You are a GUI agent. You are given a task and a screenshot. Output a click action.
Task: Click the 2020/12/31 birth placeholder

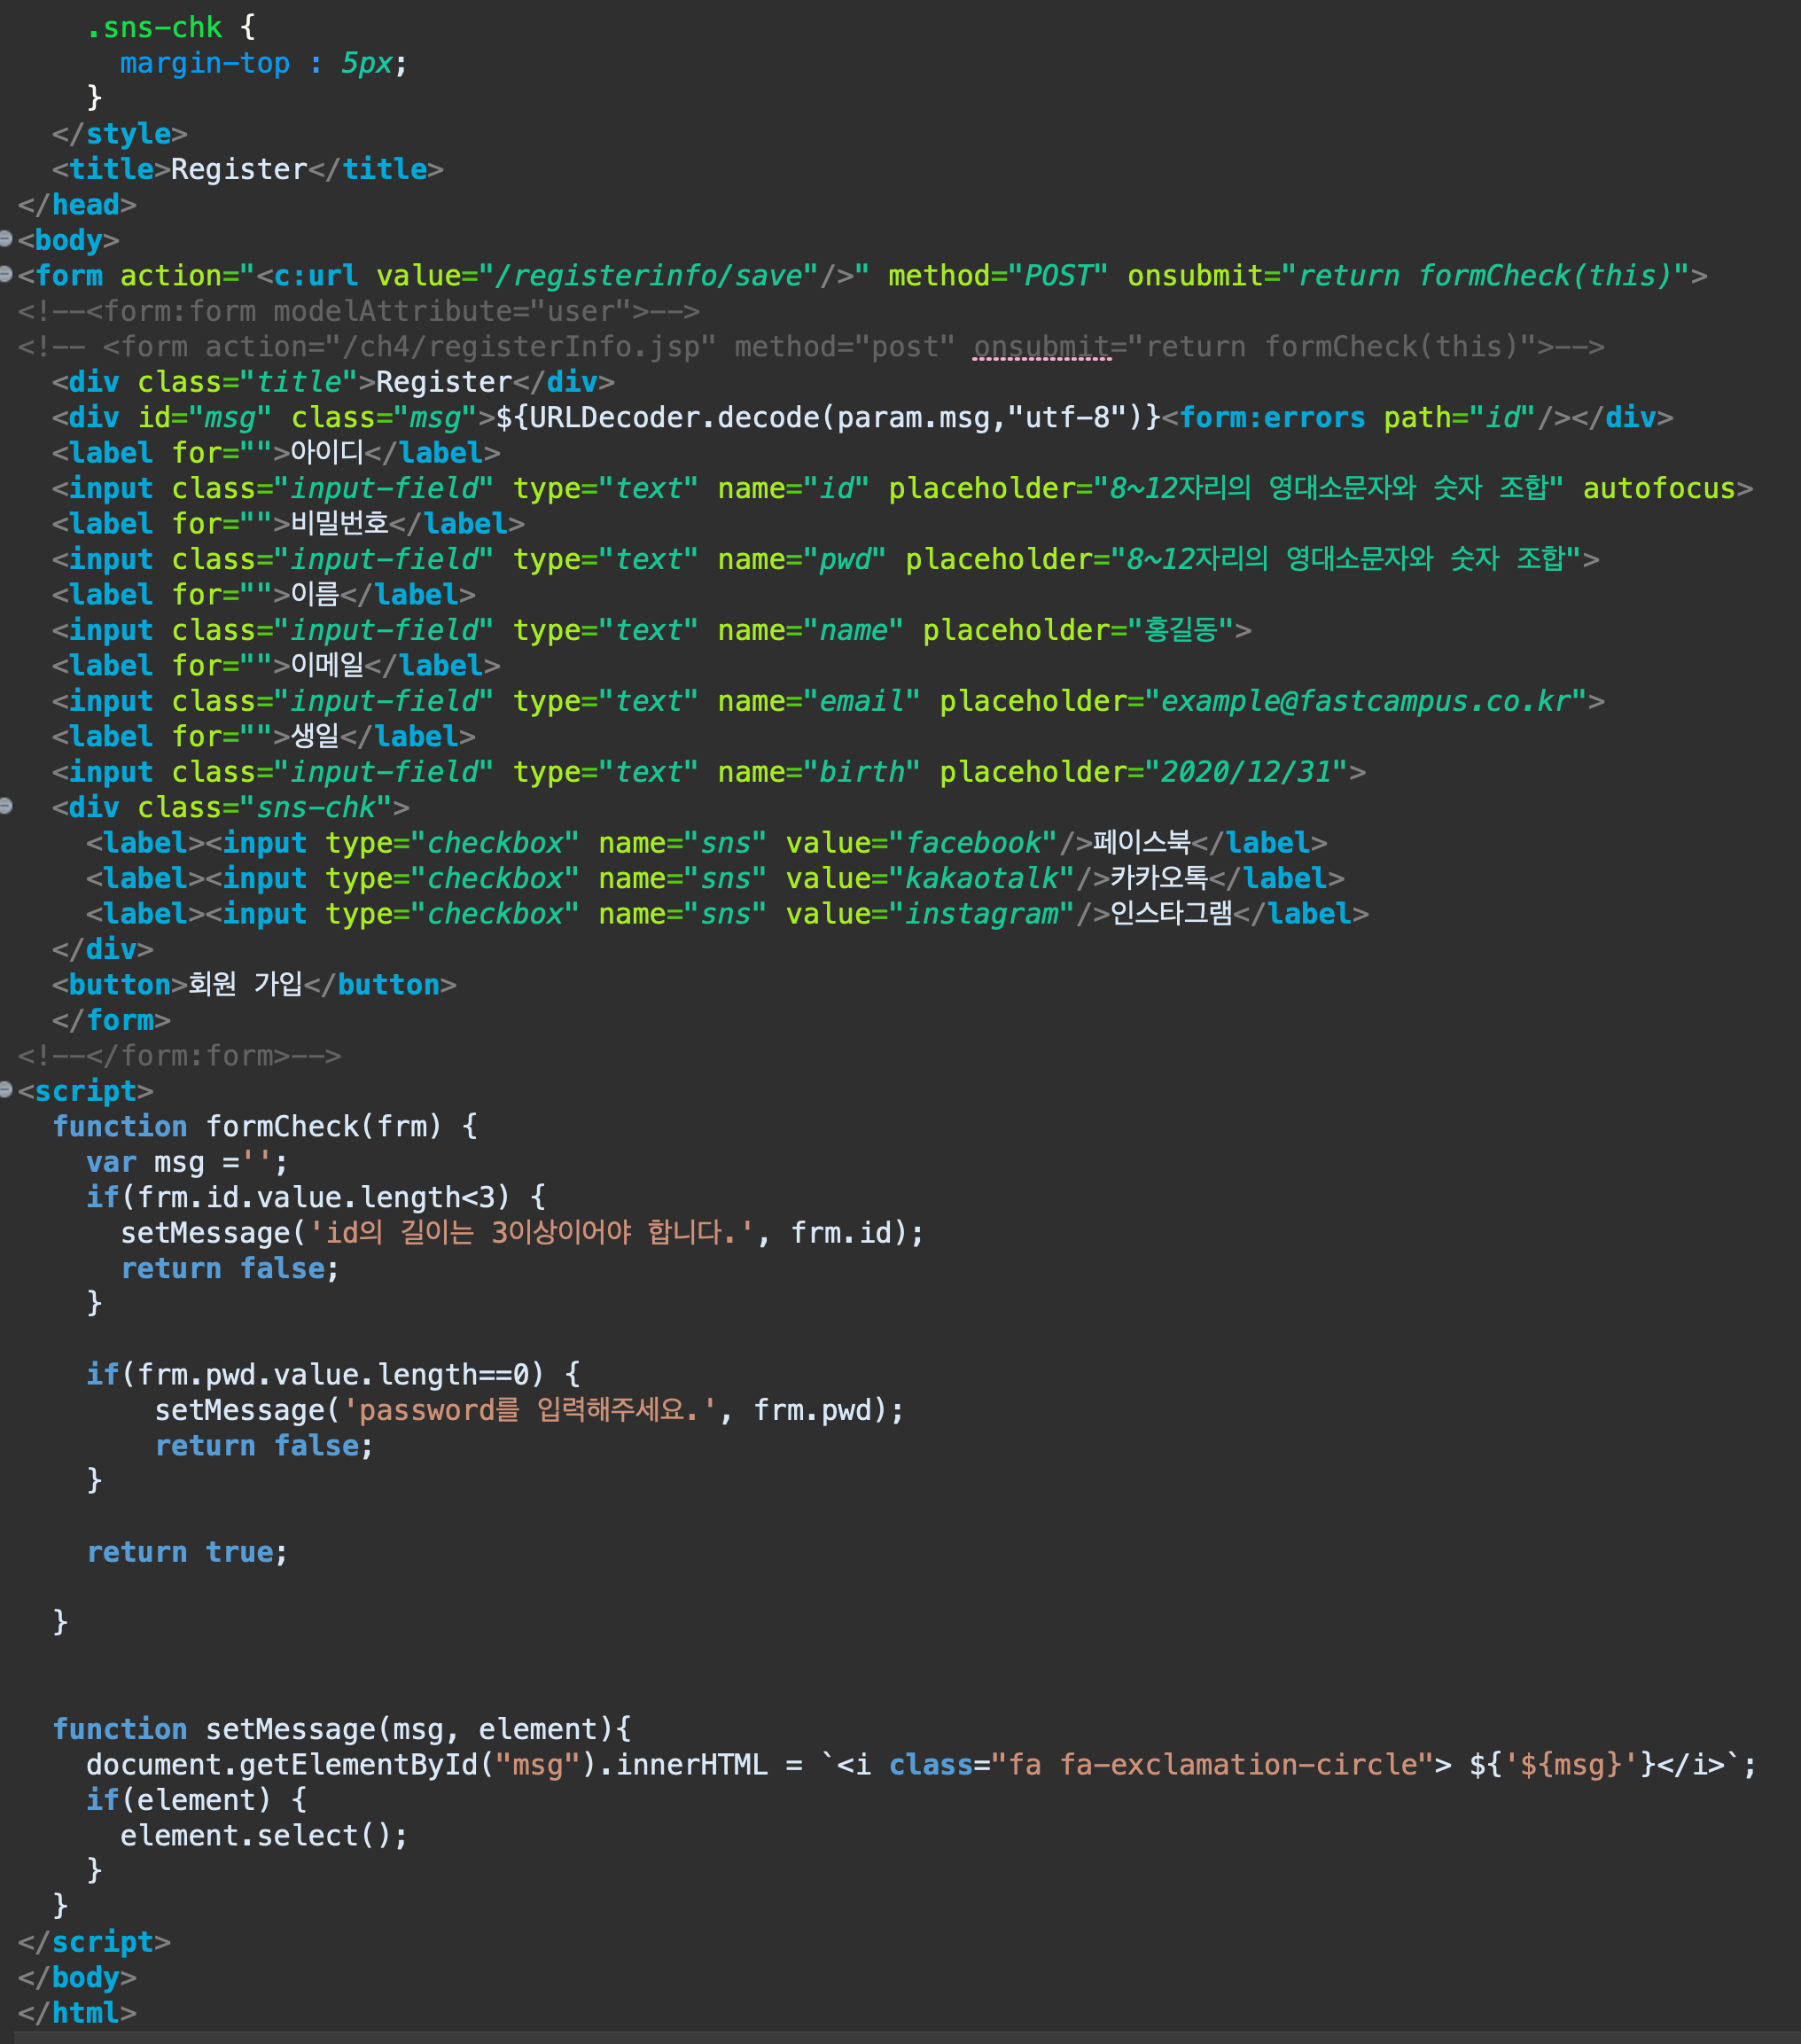[1246, 772]
